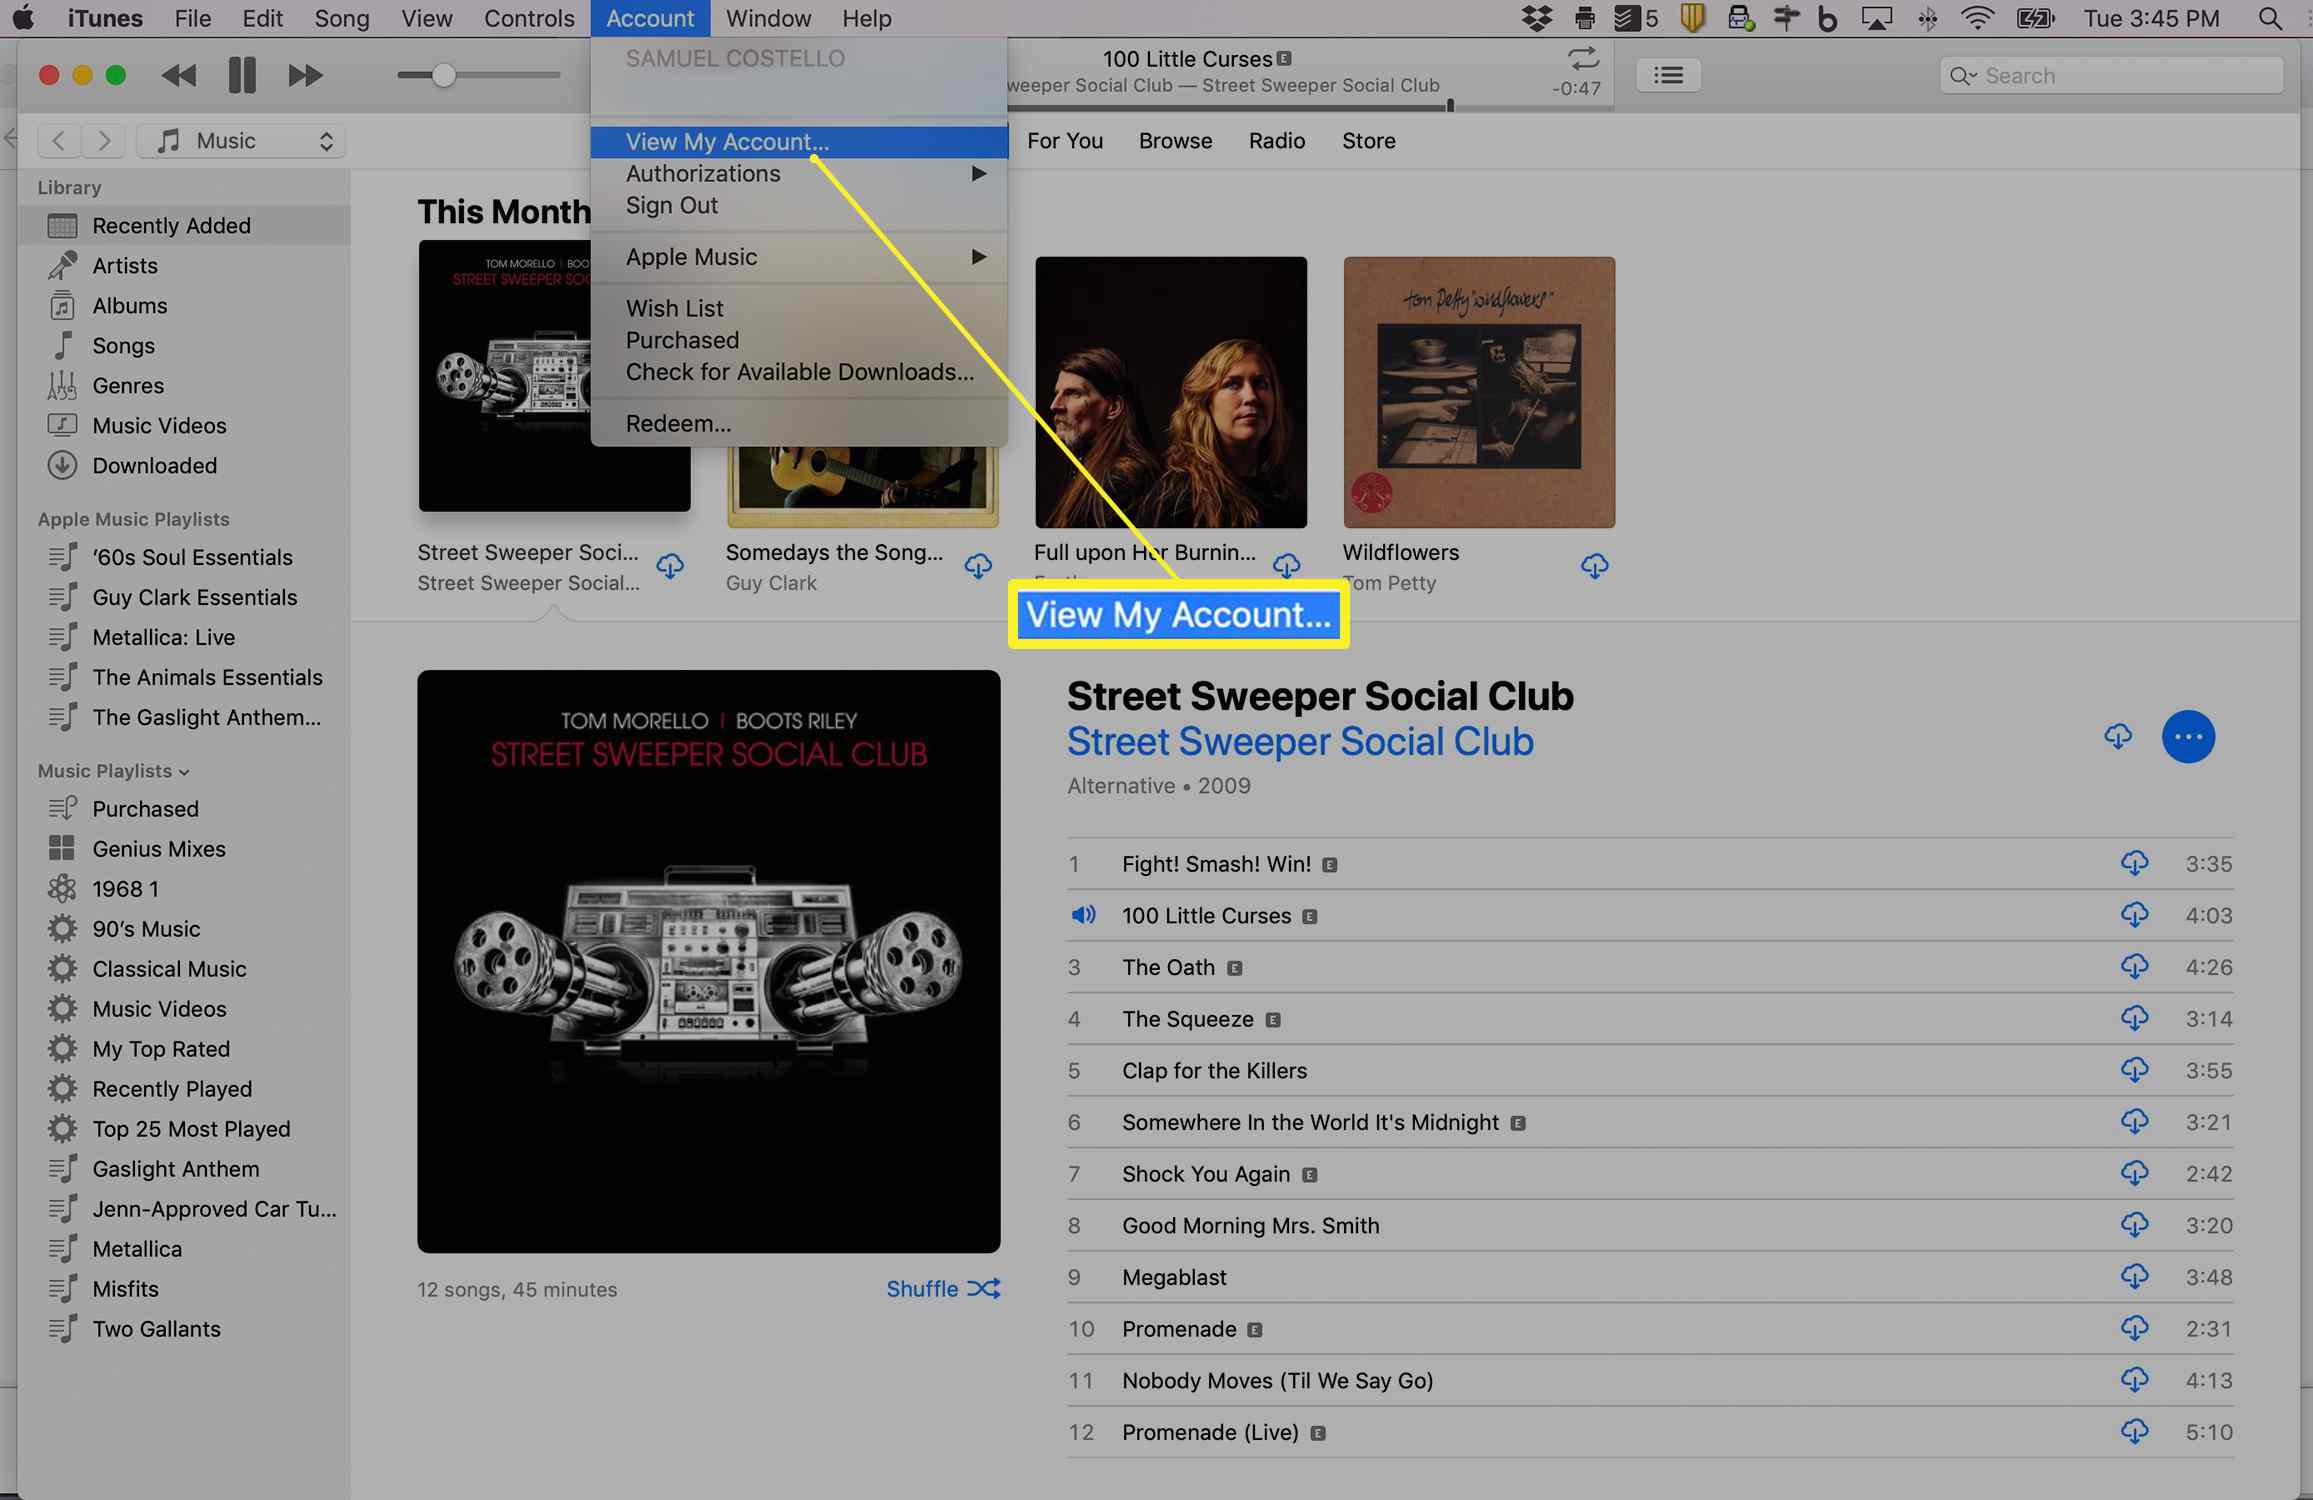The width and height of the screenshot is (2313, 1500).
Task: Click the For You tab in iTunes Store
Action: tap(1071, 140)
